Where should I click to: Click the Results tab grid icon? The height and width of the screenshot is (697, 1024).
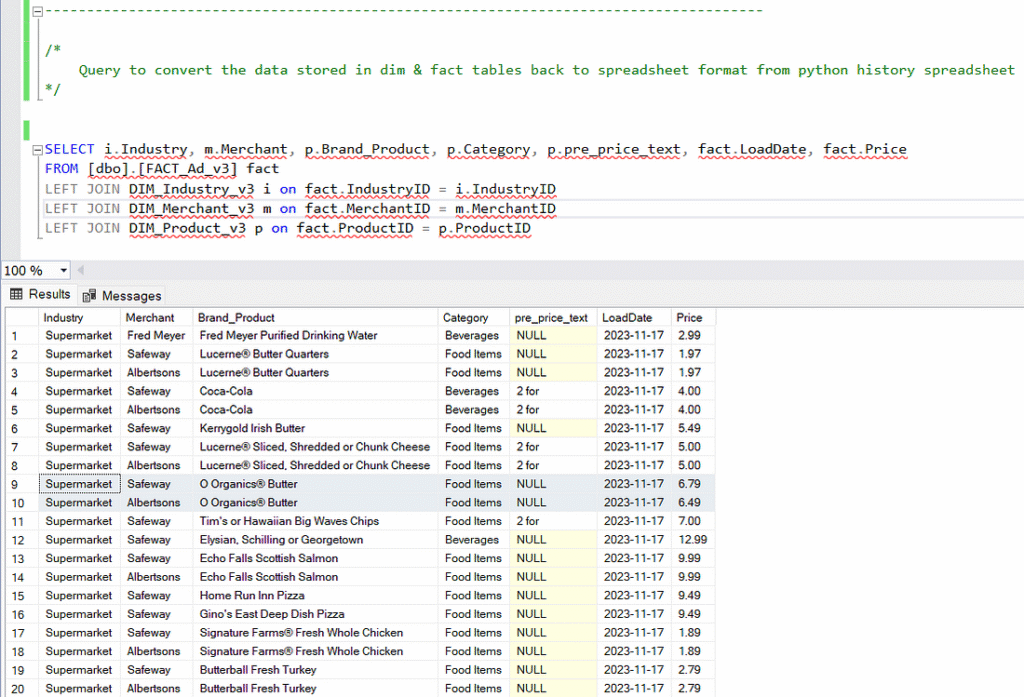(16, 294)
